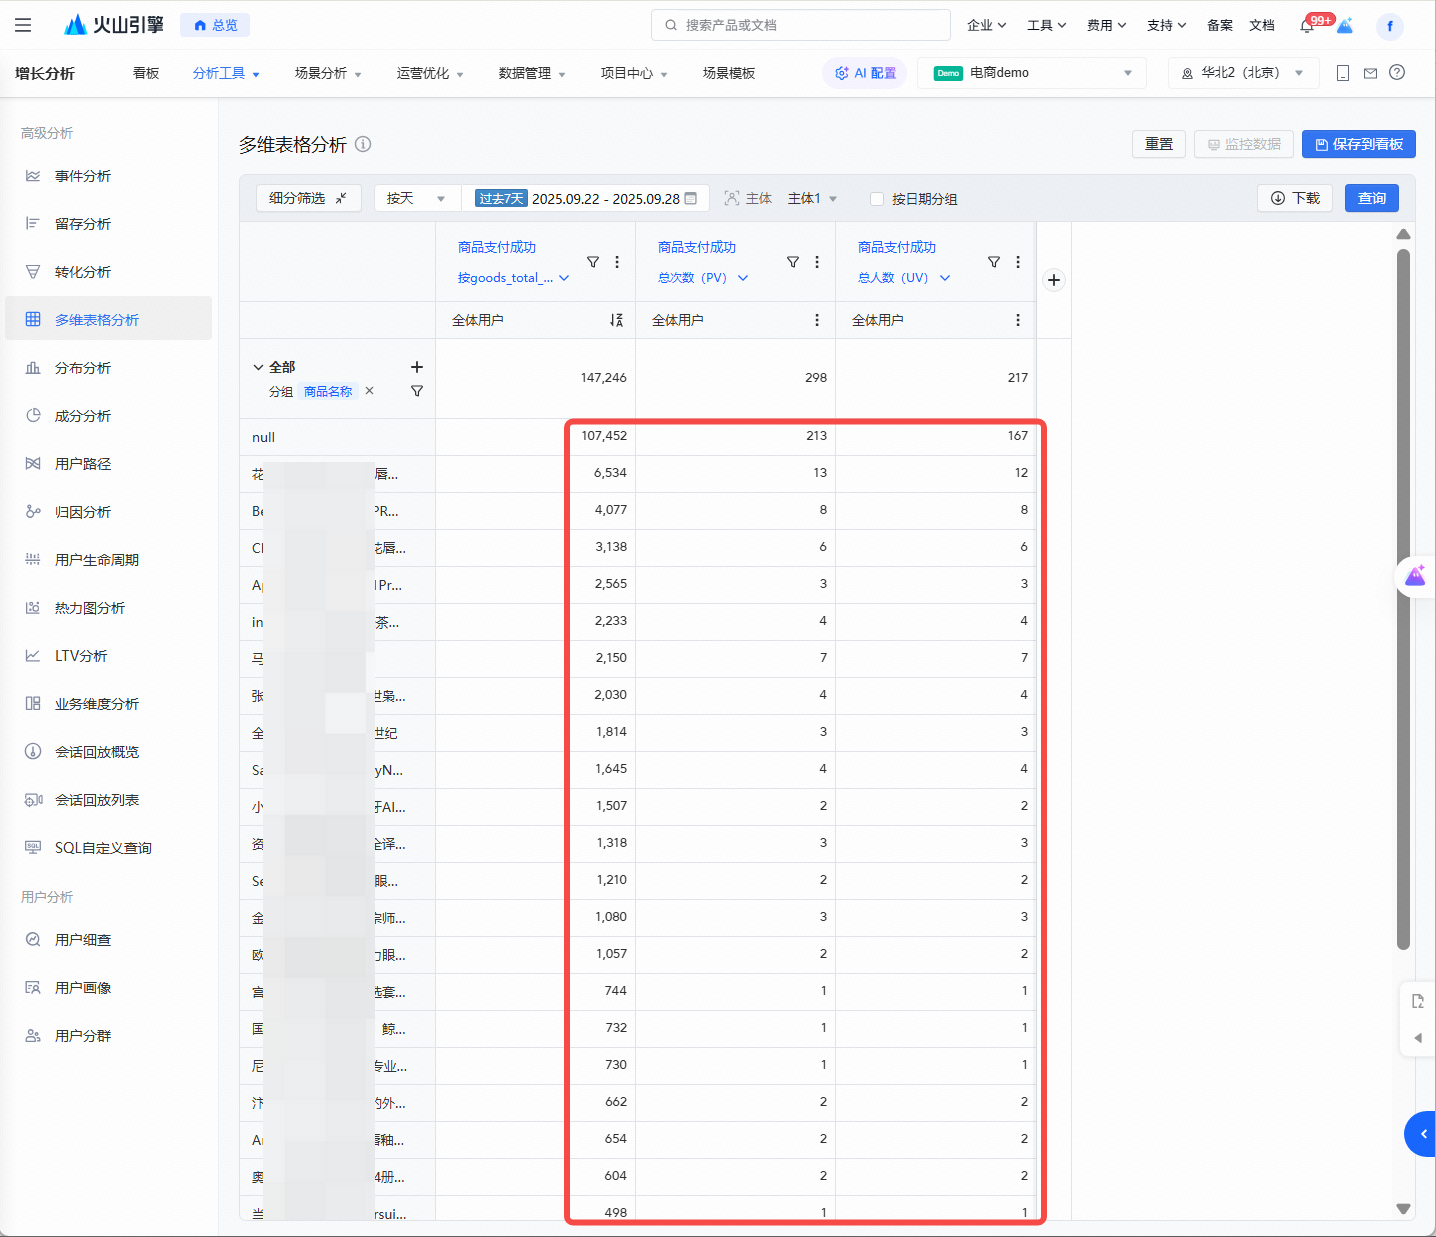This screenshot has width=1436, height=1237.
Task: Open the notifications bell icon
Action: [x=1307, y=26]
